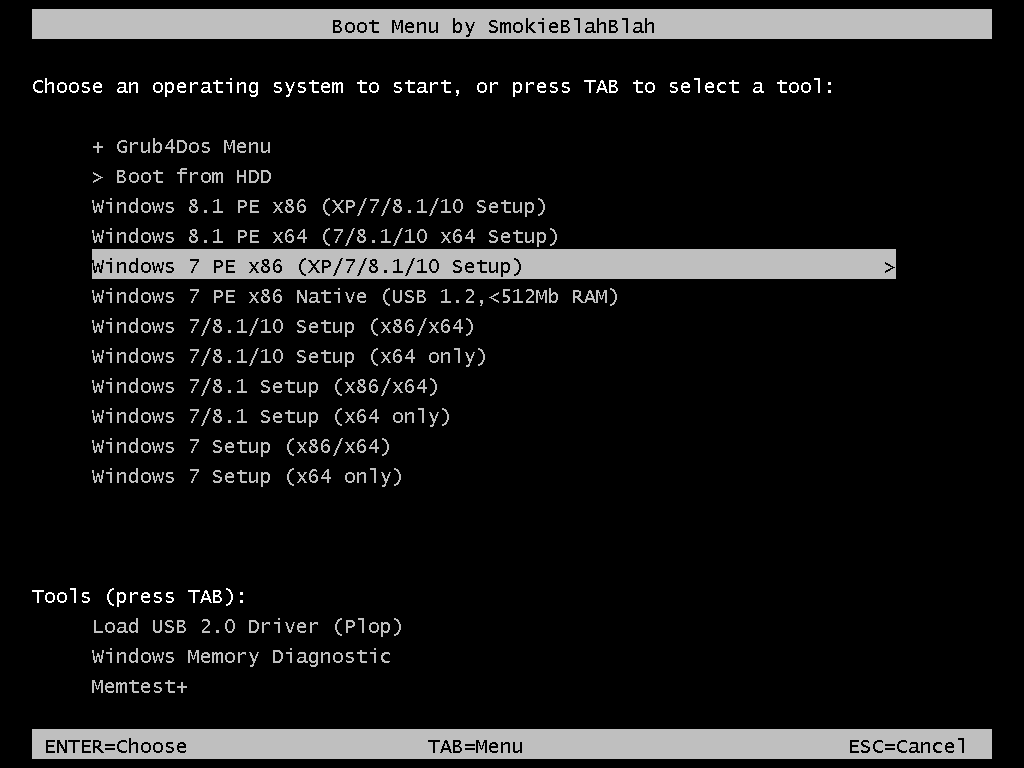
Task: Click ENTER=Choose in bottom bar
Action: [116, 746]
